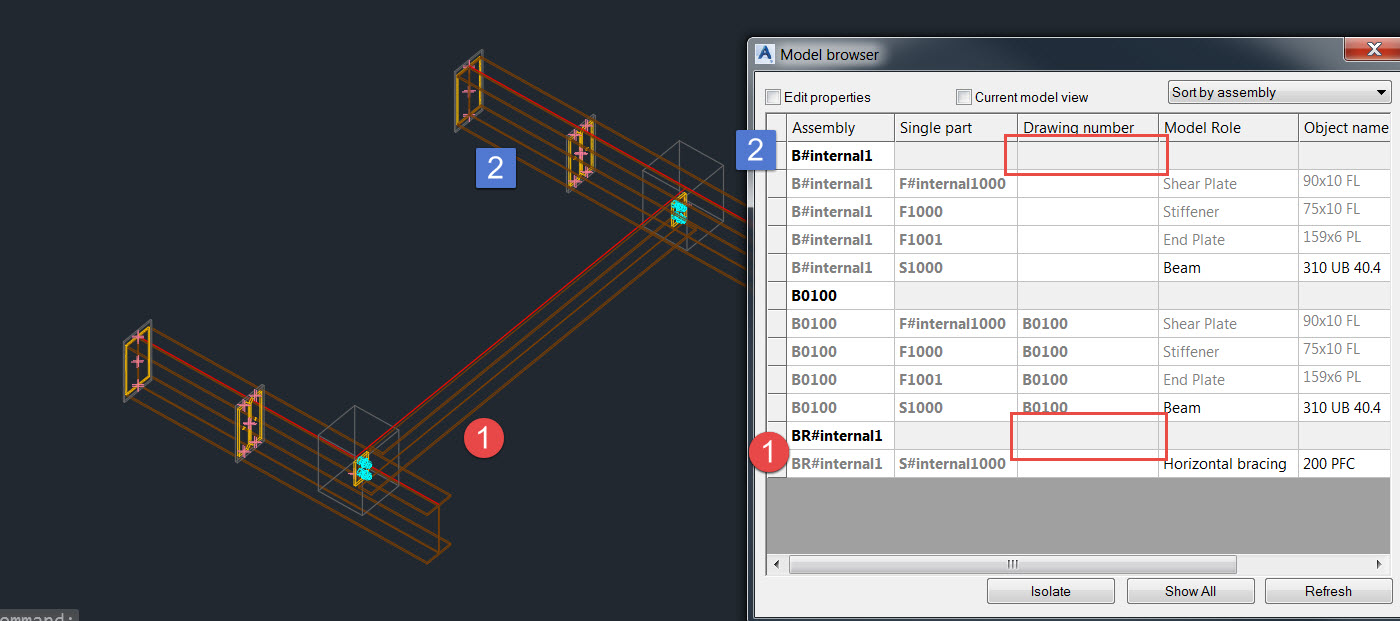The image size is (1400, 621).
Task: Click the Horizontal bracing model role cell
Action: [1225, 464]
